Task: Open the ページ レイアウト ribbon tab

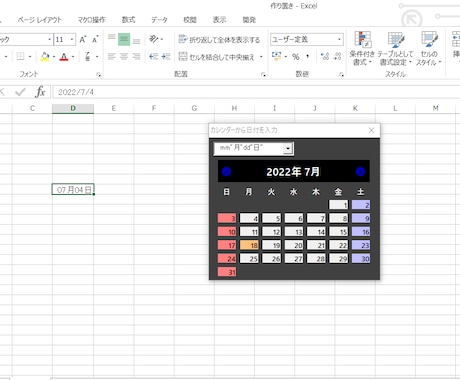Action: point(40,20)
